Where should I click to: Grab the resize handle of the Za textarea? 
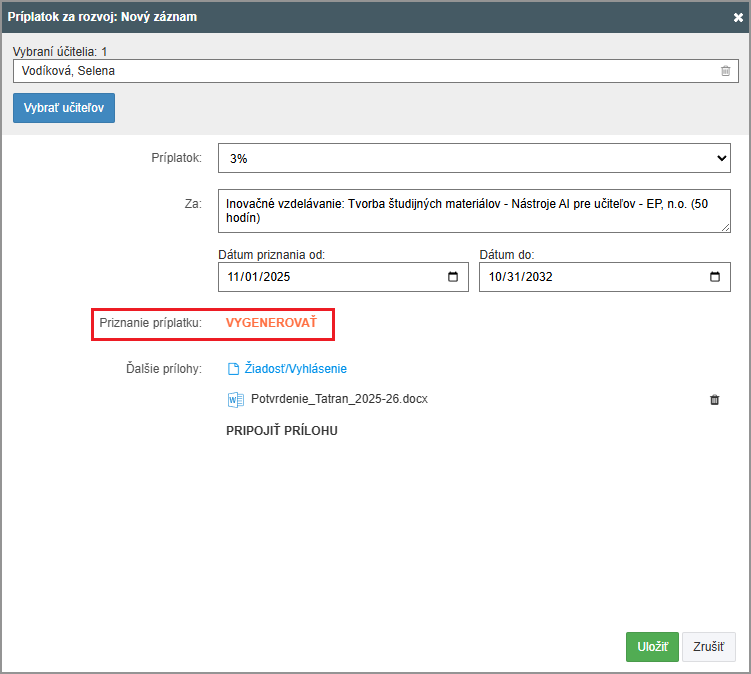tap(725, 228)
